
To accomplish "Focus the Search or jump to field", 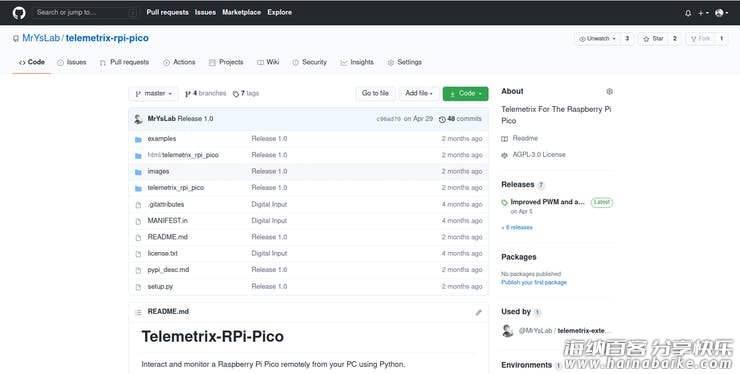I will click(x=87, y=13).
